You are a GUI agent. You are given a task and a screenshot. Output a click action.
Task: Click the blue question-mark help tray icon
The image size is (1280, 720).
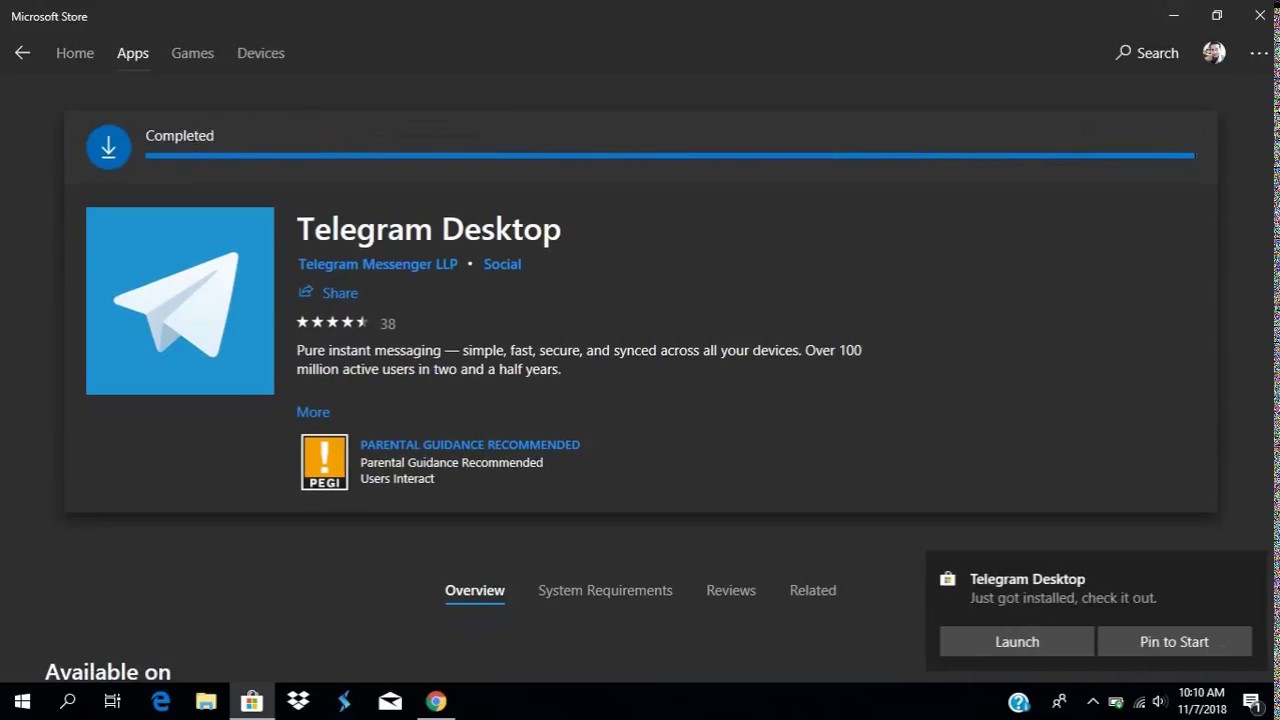pos(1019,702)
